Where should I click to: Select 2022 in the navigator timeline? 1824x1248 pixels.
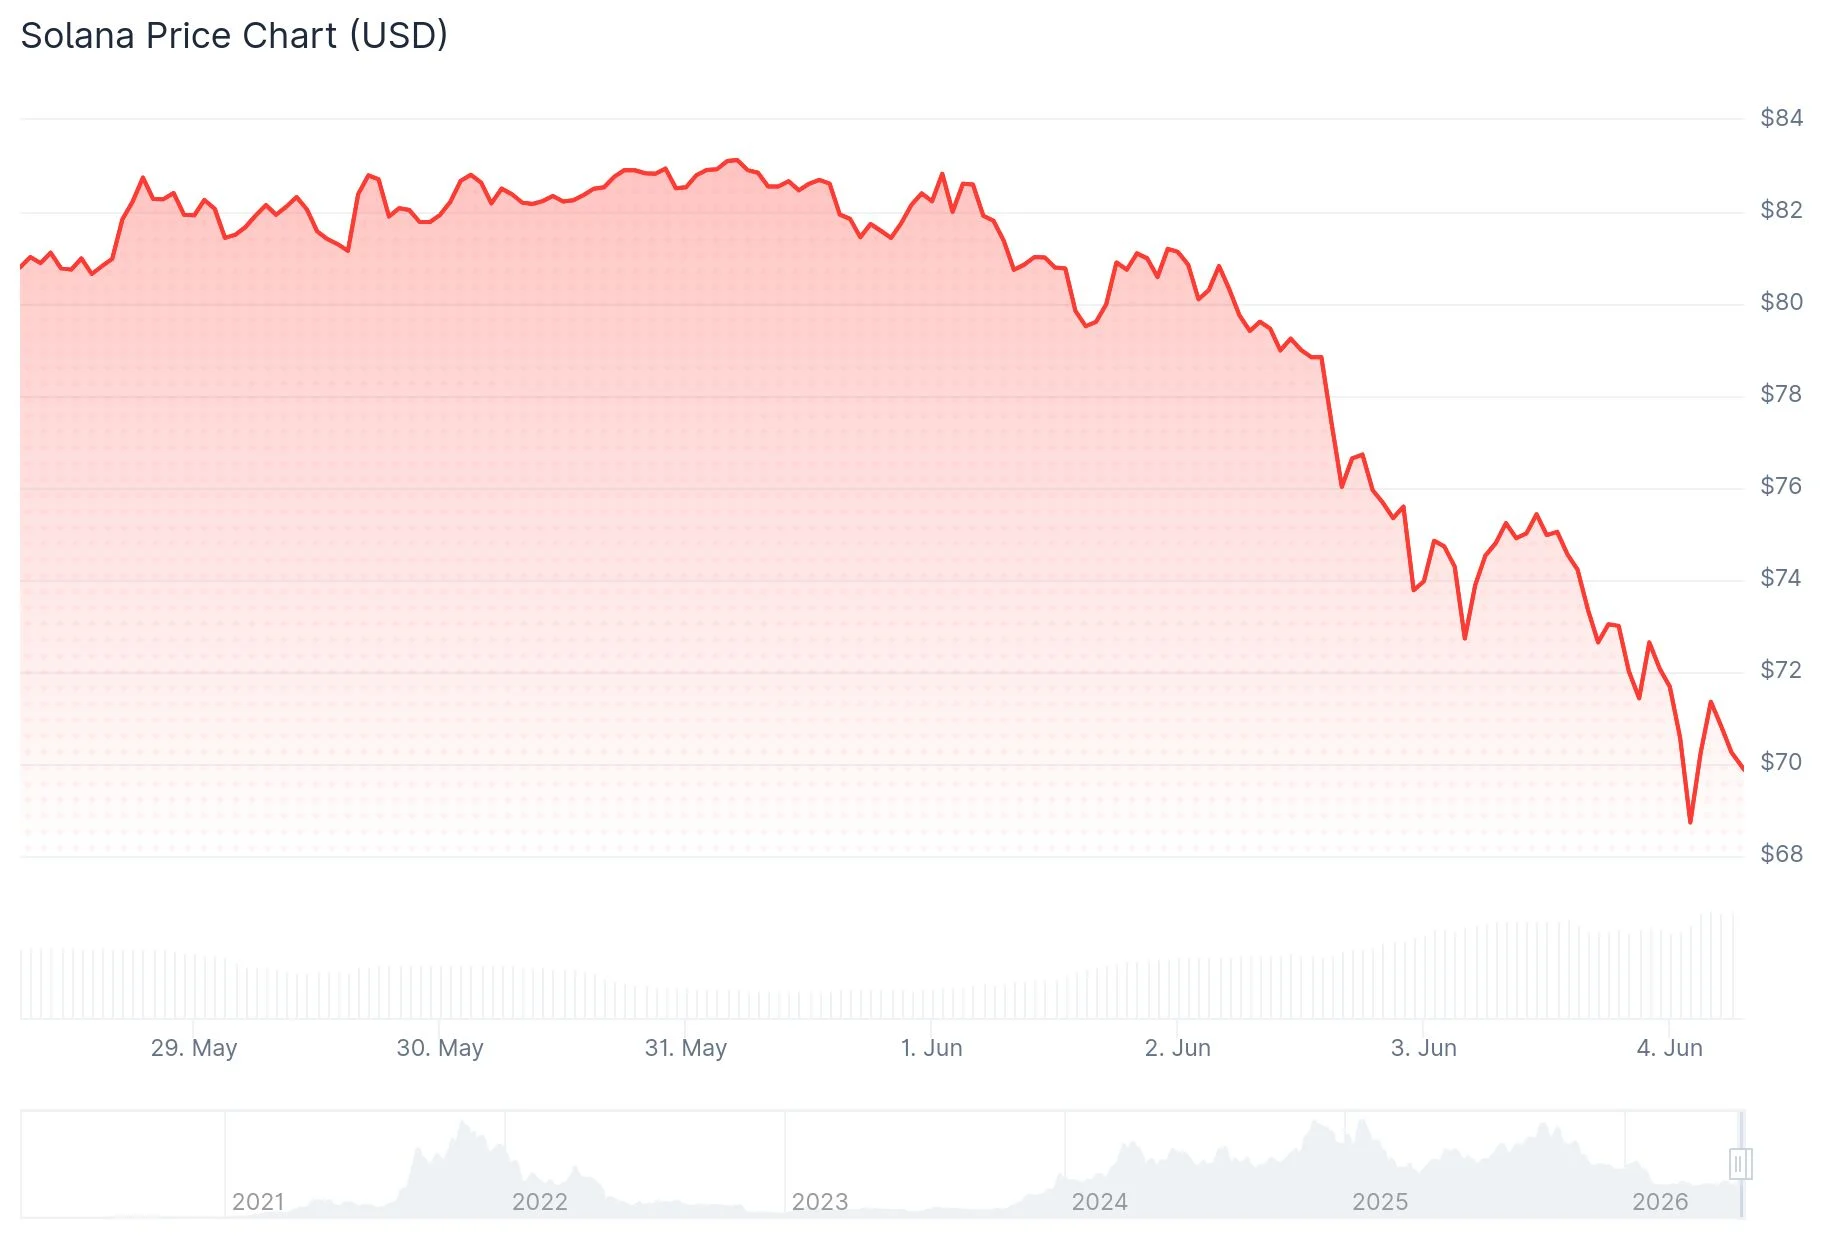540,1202
